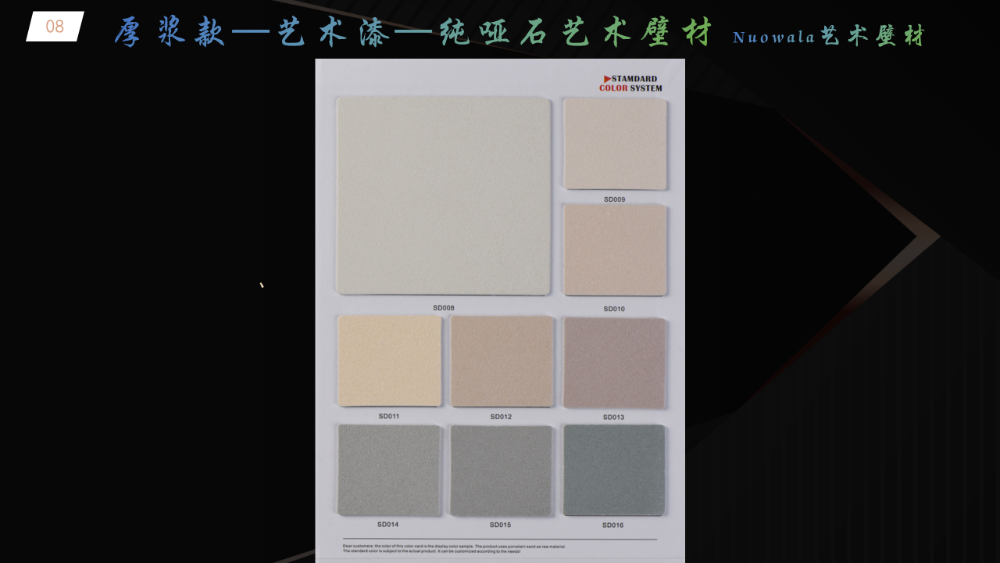Click the Dear customers disclaimer text
Image resolution: width=1000 pixels, height=563 pixels.
click(454, 549)
